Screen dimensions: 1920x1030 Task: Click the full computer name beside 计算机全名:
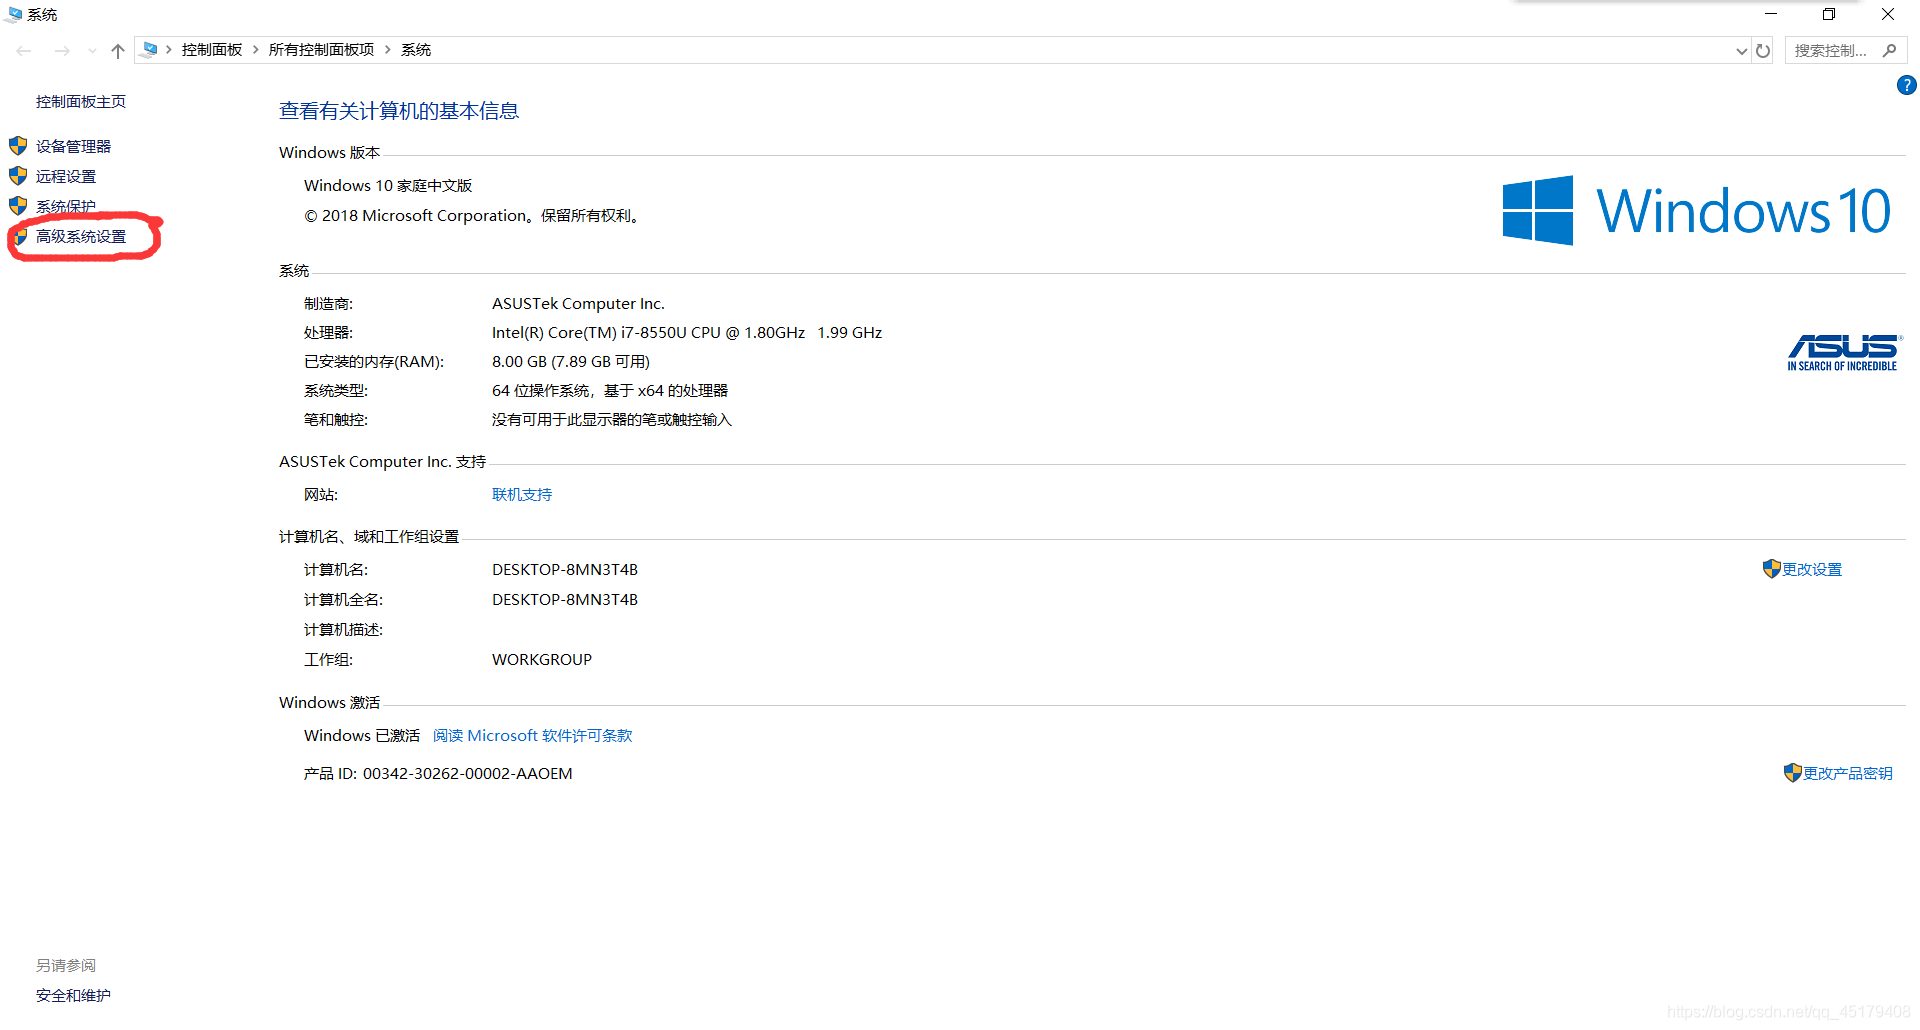pyautogui.click(x=565, y=599)
